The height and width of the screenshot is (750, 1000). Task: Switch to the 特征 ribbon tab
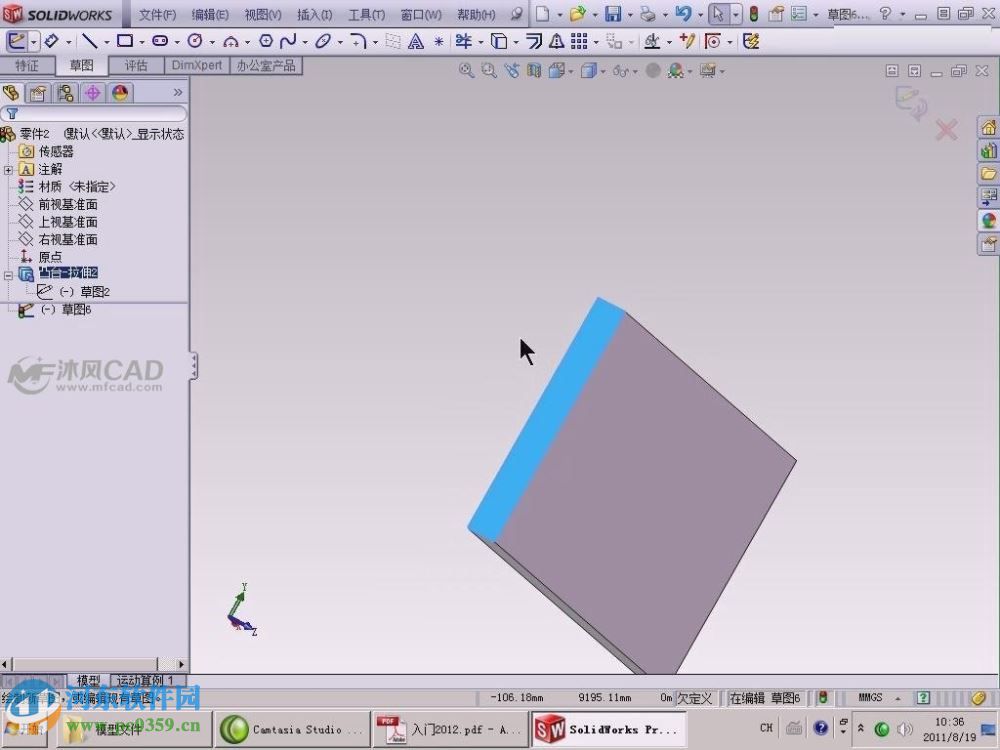click(x=27, y=66)
